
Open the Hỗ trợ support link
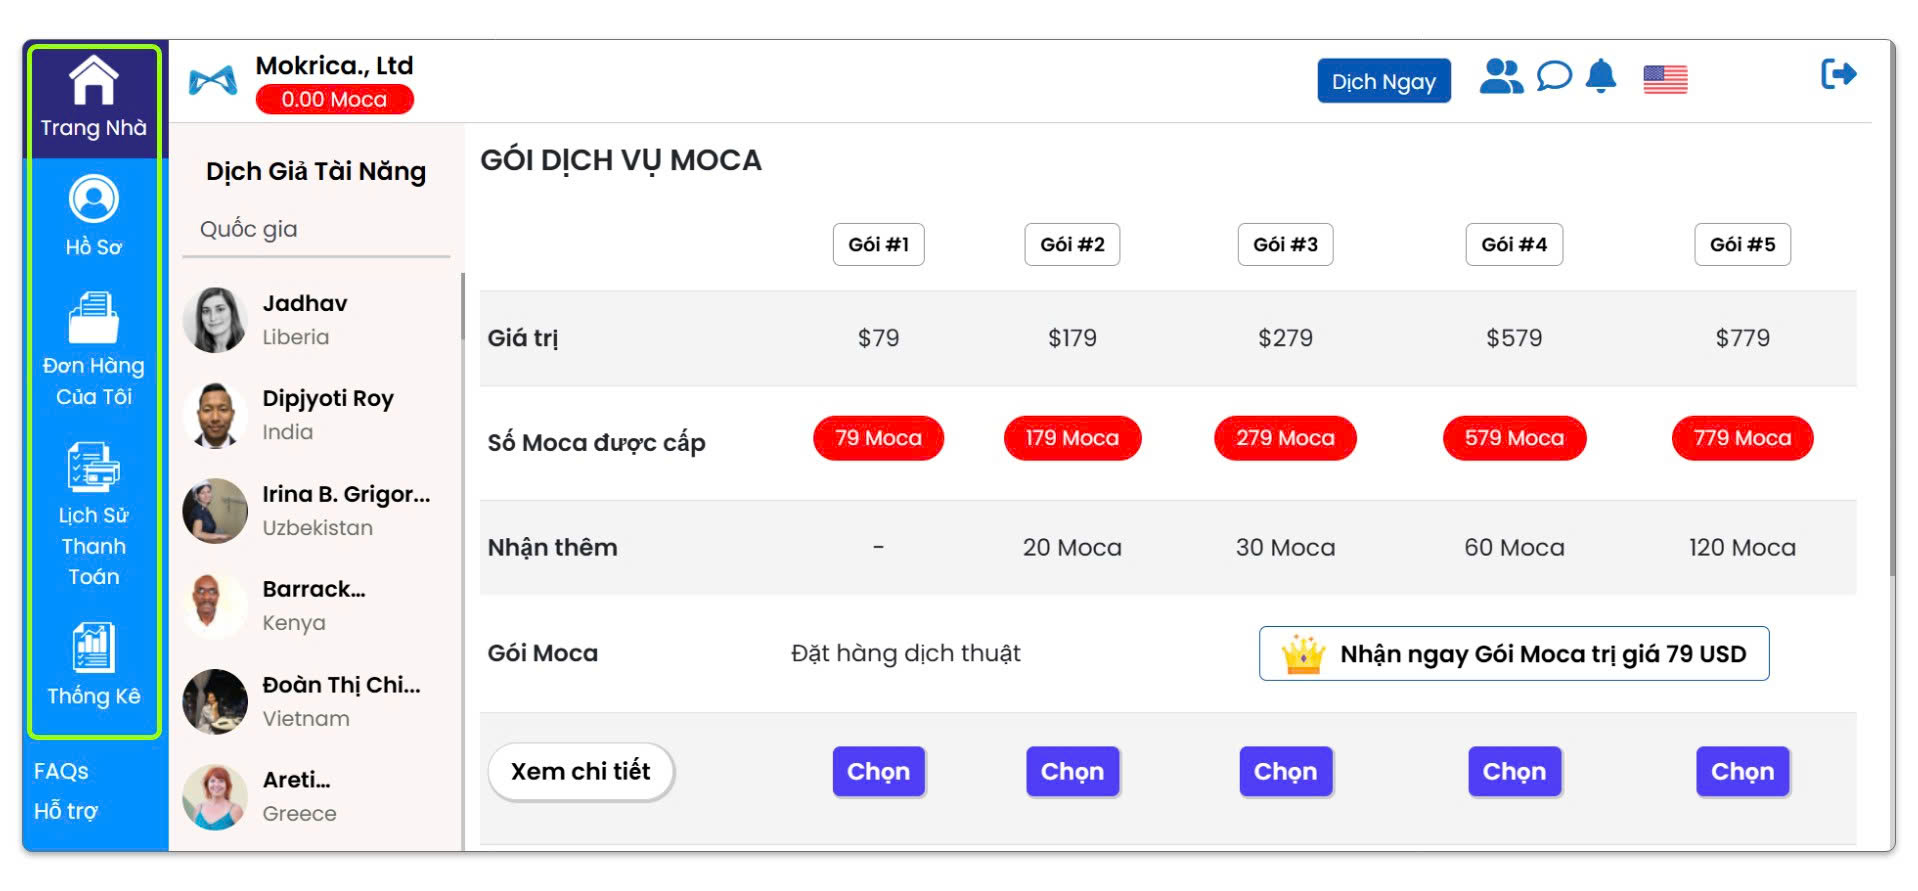pos(66,811)
